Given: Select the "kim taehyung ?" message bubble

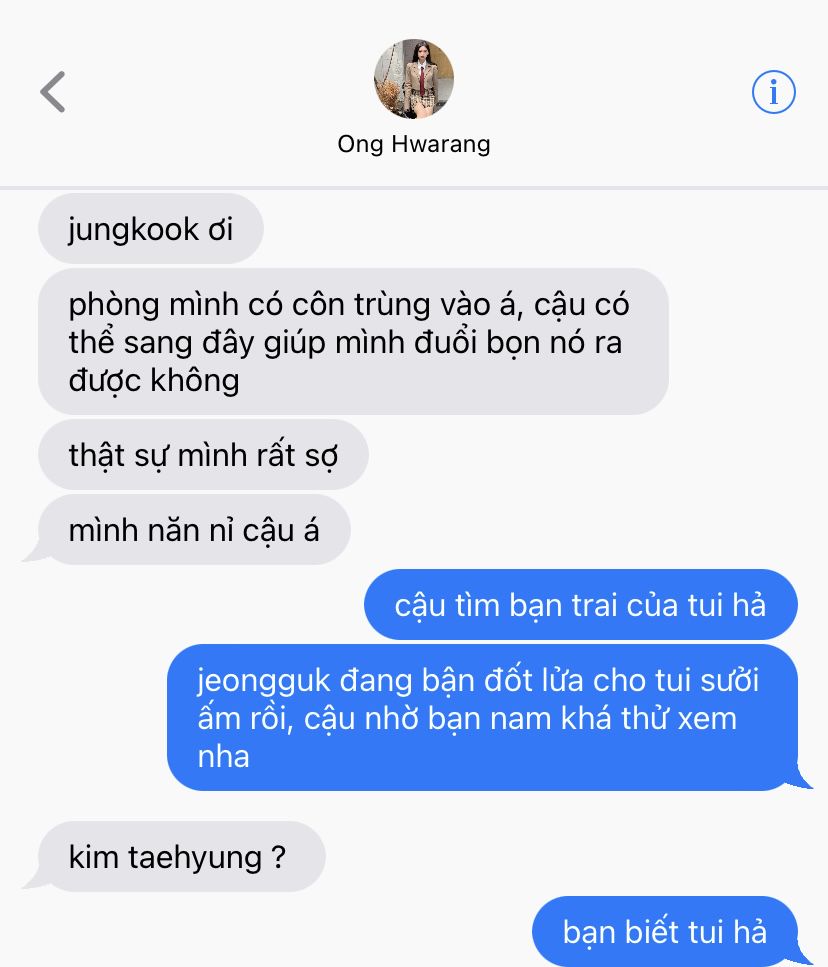Looking at the screenshot, I should (177, 857).
